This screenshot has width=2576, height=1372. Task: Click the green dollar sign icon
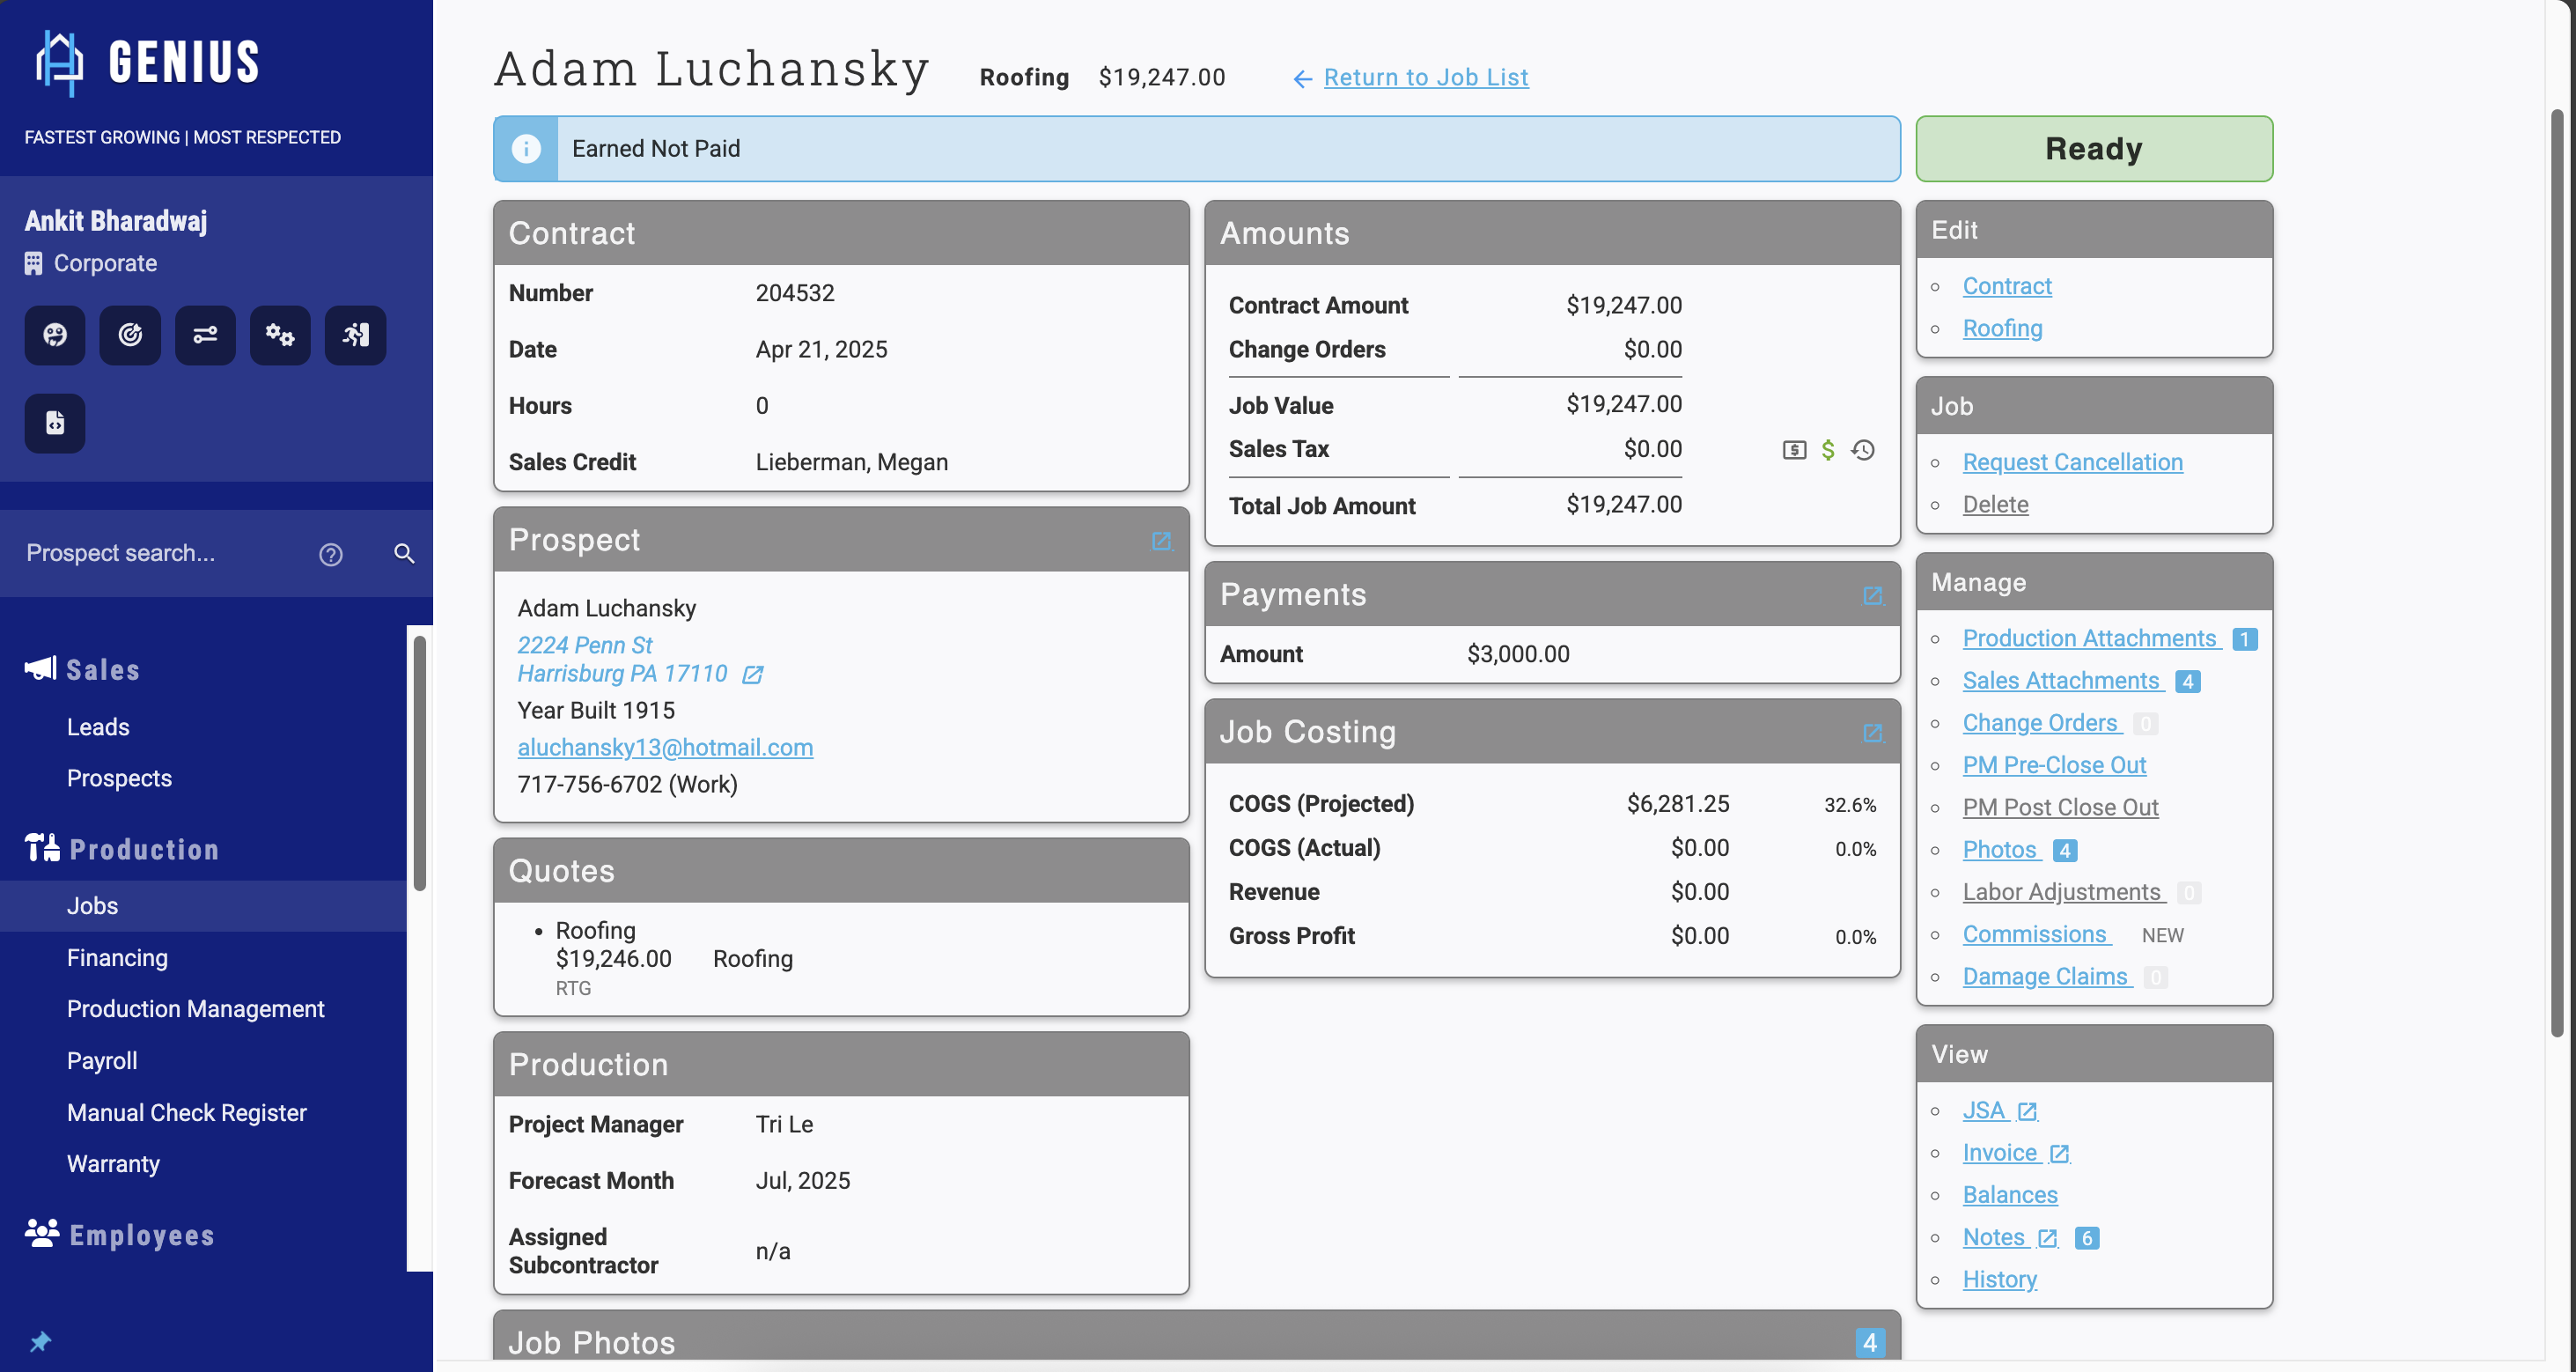(1828, 450)
